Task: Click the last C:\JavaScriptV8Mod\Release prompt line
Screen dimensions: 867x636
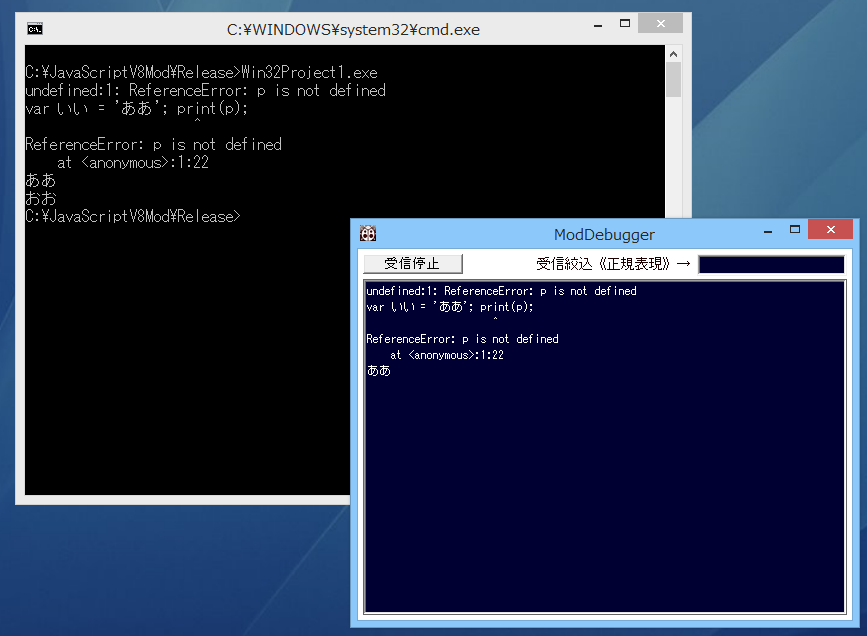Action: [132, 216]
